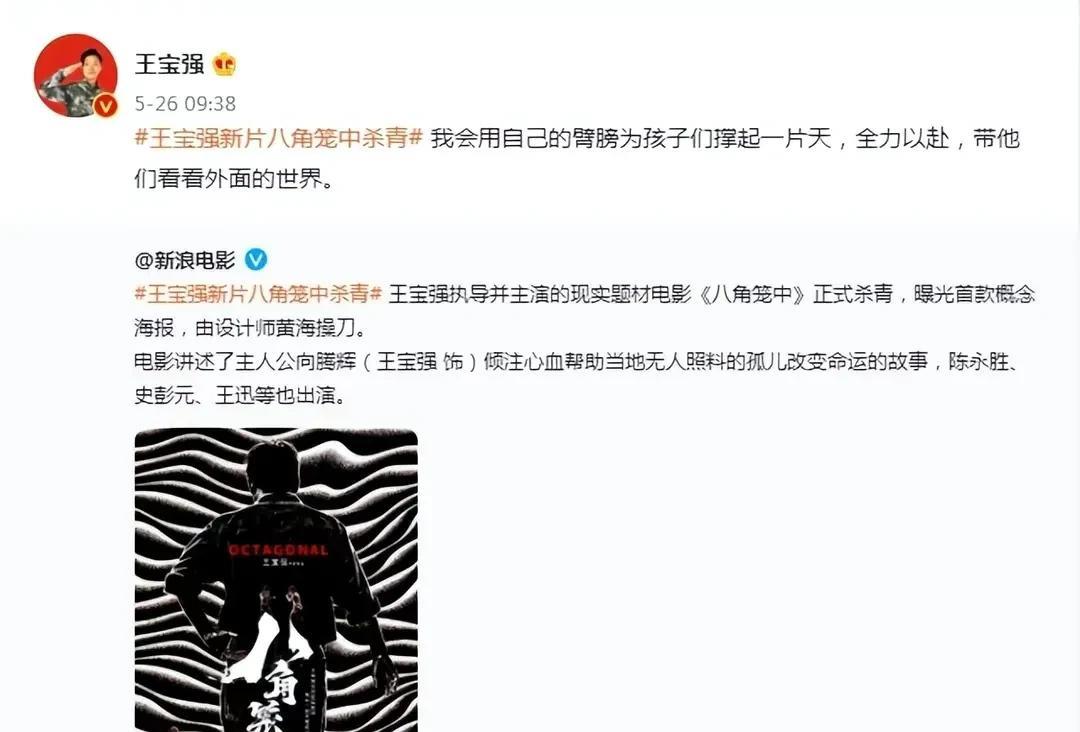Click the second line 们看看外面的世界
1080x732 pixels.
pyautogui.click(x=233, y=178)
